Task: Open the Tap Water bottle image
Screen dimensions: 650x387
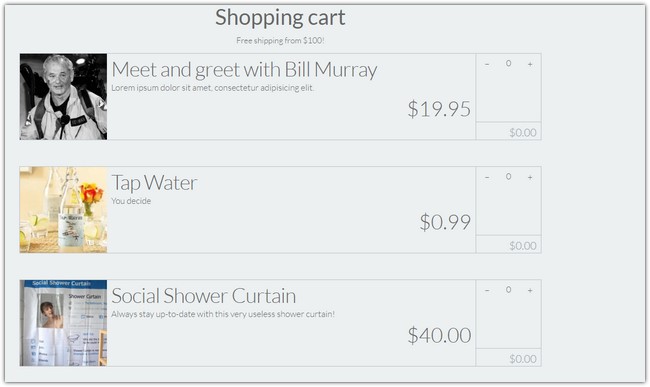Action: click(63, 210)
